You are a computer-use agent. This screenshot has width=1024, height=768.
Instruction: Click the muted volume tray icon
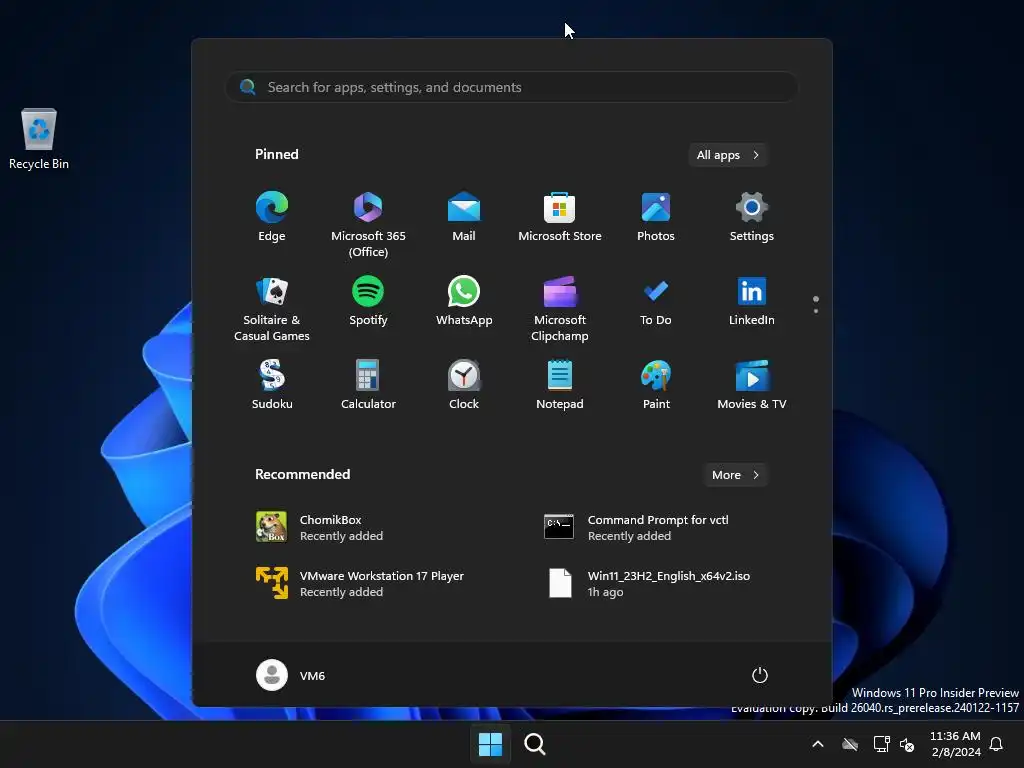click(906, 744)
